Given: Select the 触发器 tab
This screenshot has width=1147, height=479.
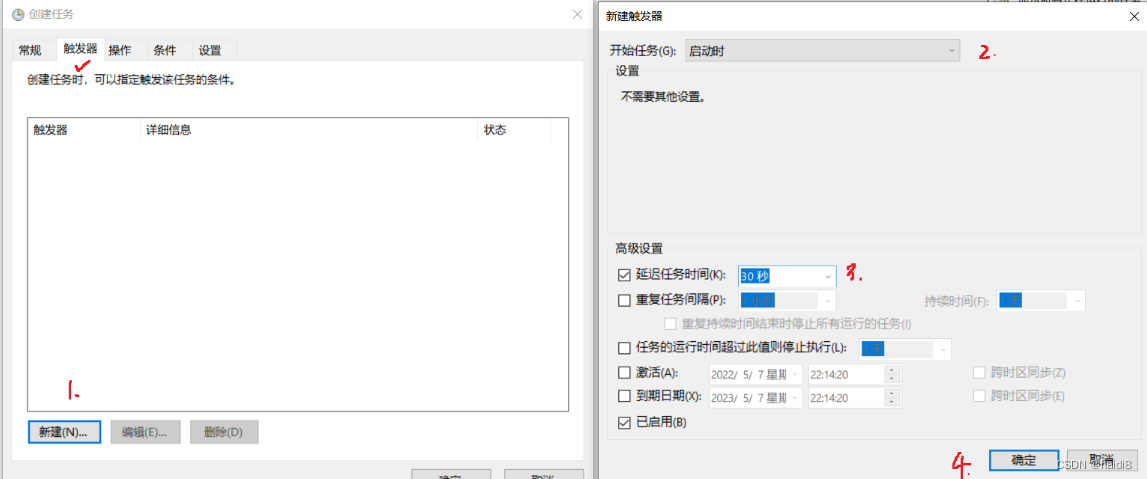Looking at the screenshot, I should click(x=80, y=49).
